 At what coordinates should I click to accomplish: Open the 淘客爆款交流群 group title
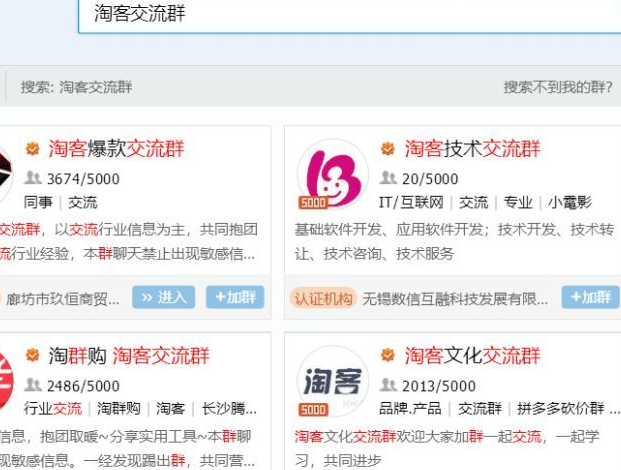click(116, 149)
